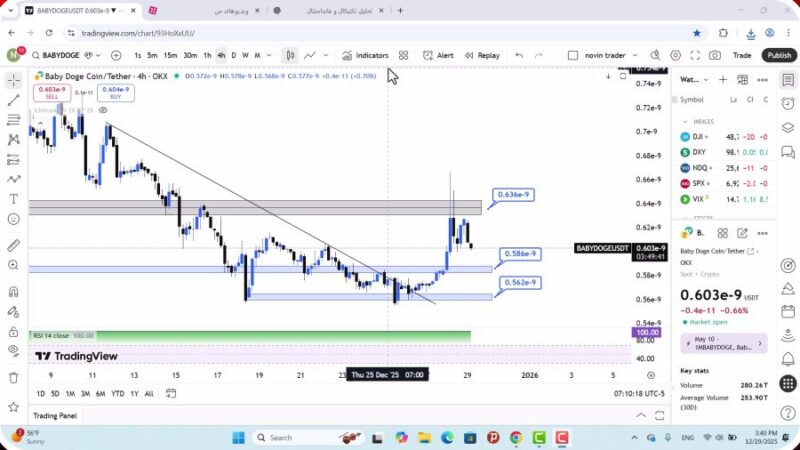Switch to the 1h timeframe
This screenshot has width=800, height=450.
coord(207,55)
